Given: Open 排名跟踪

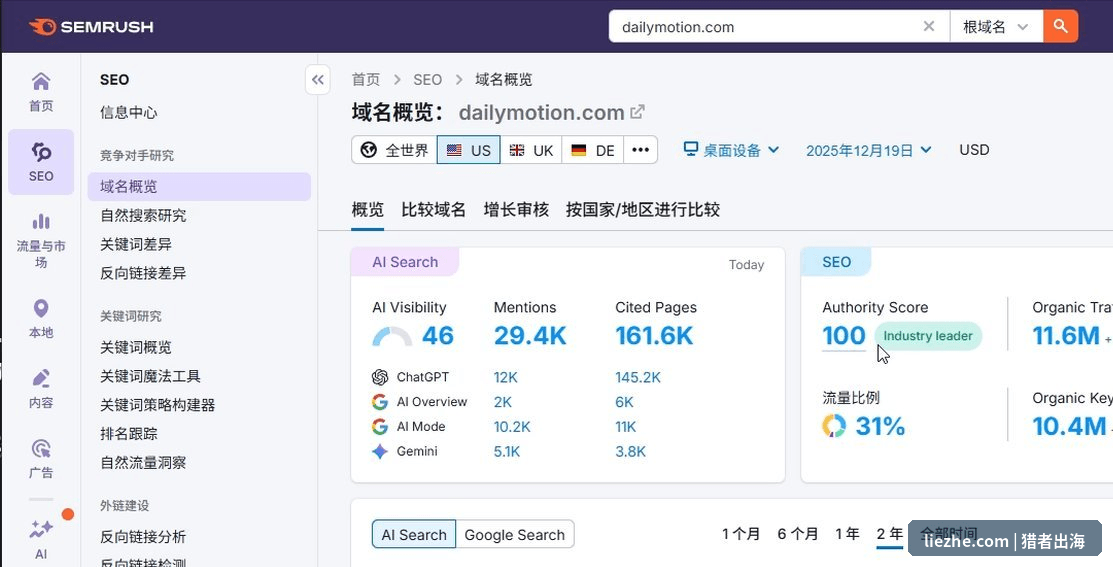Looking at the screenshot, I should pos(128,434).
